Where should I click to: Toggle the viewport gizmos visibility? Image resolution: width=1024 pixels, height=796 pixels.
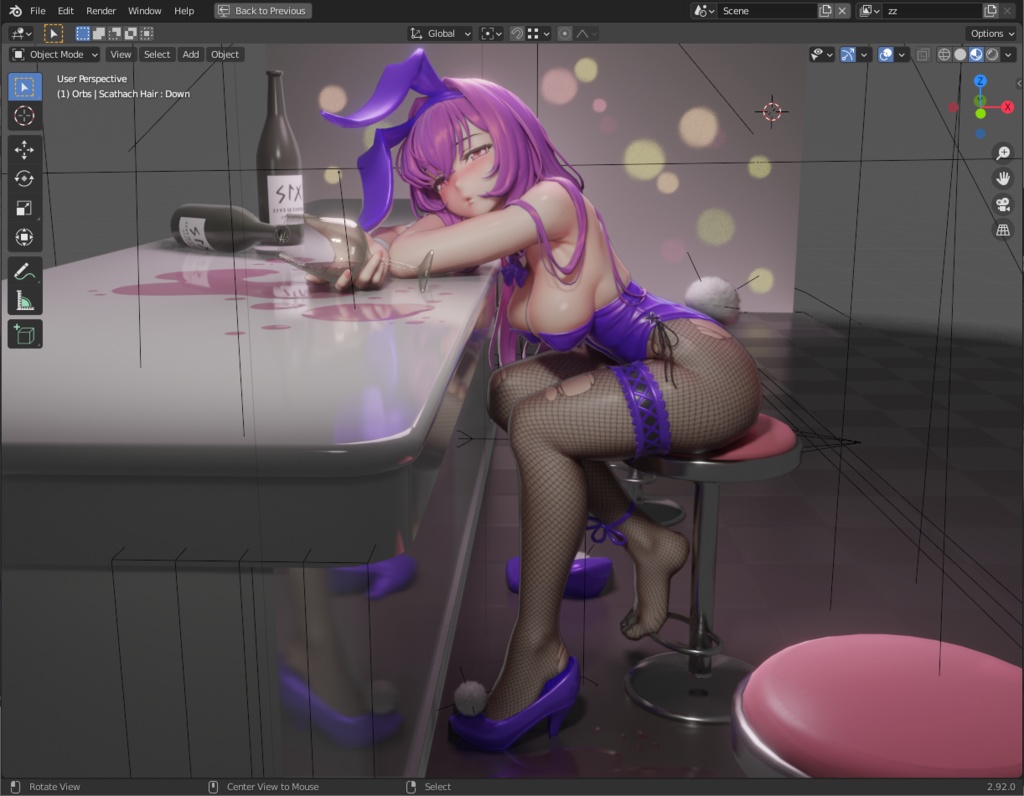coord(847,55)
